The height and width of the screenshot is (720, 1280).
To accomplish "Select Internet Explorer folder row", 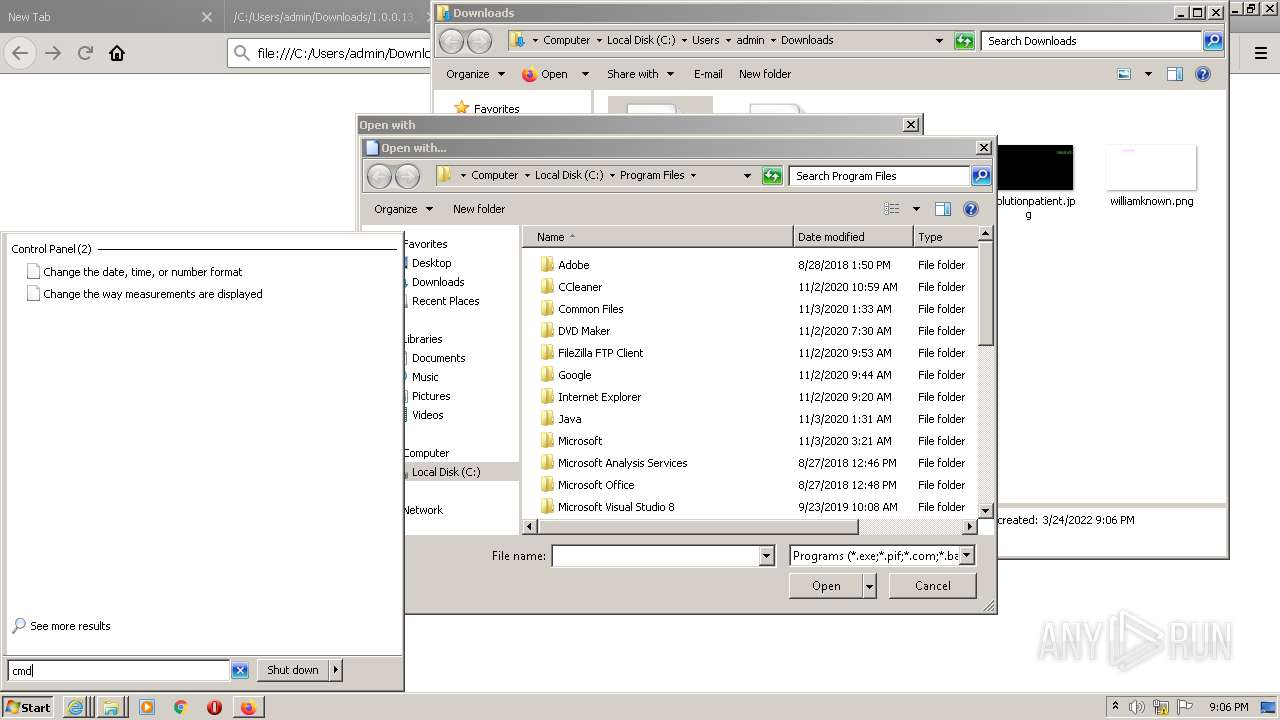I will [752, 397].
